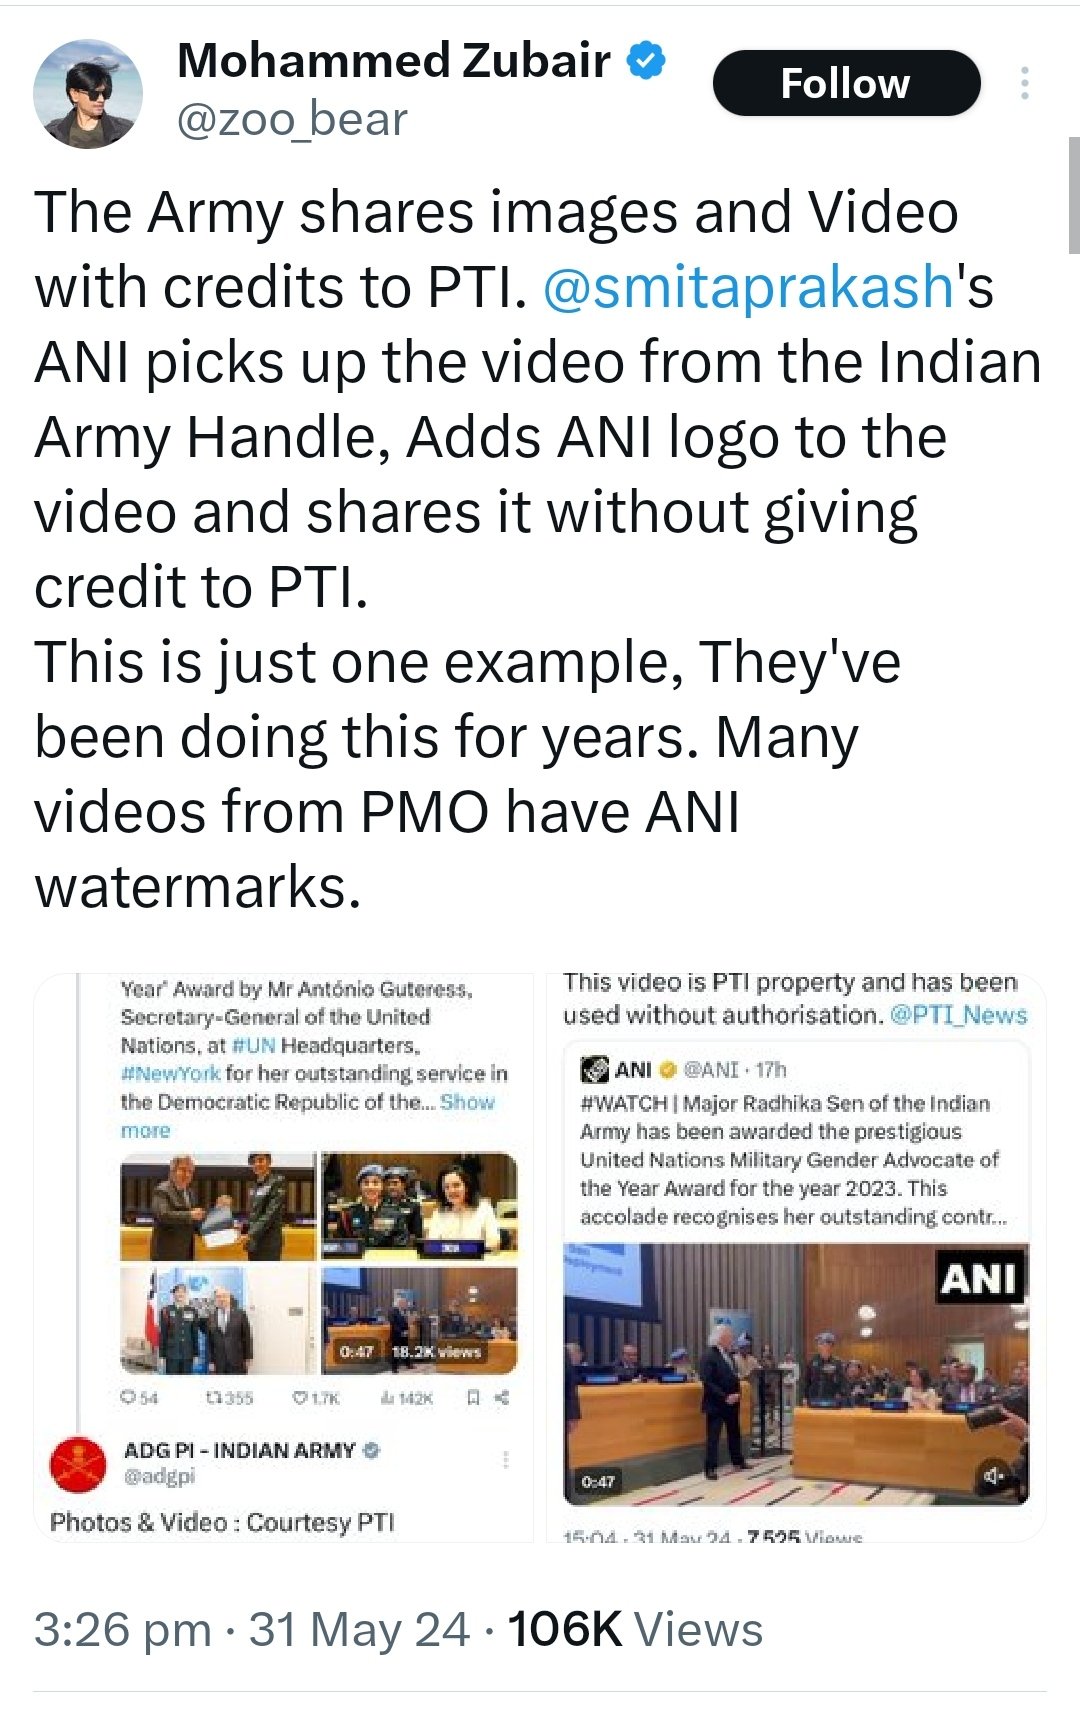The height and width of the screenshot is (1722, 1080).
Task: Open the left screenshot image attachment
Action: click(284, 1257)
